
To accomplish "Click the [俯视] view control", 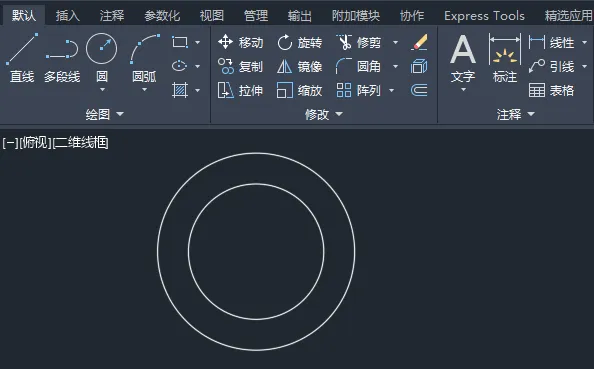I will coord(35,143).
